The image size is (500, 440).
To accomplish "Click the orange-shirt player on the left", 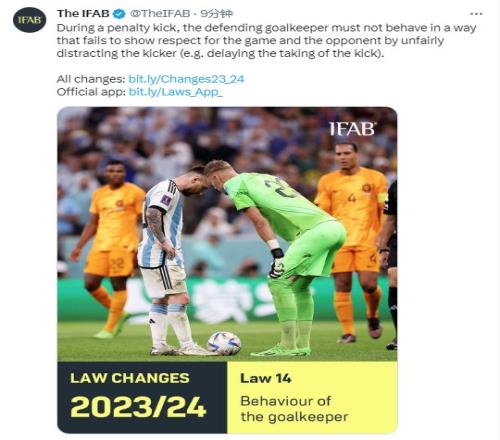I will pos(108,247).
